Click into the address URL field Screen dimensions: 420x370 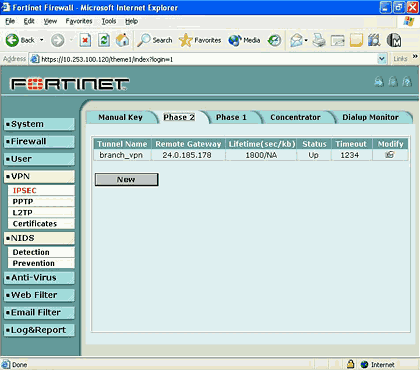pyautogui.click(x=208, y=59)
